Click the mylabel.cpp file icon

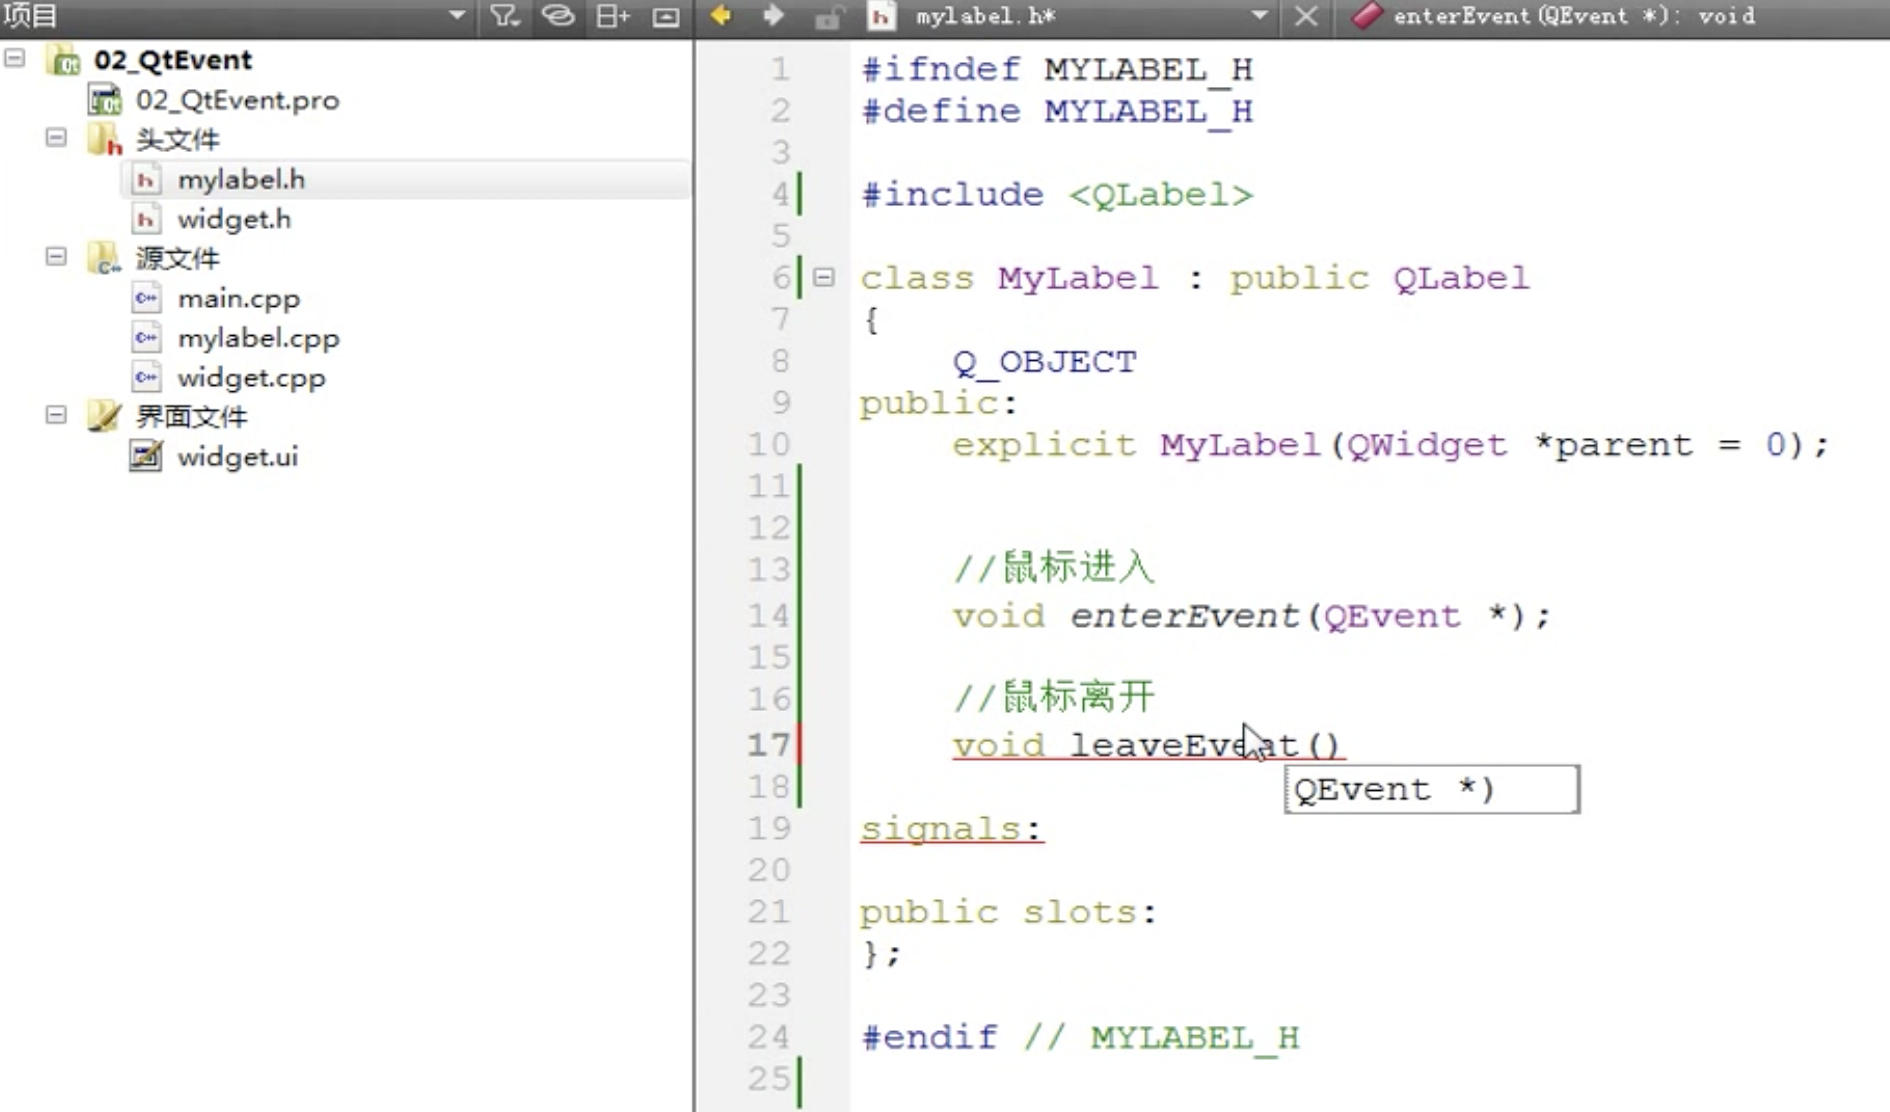[146, 338]
